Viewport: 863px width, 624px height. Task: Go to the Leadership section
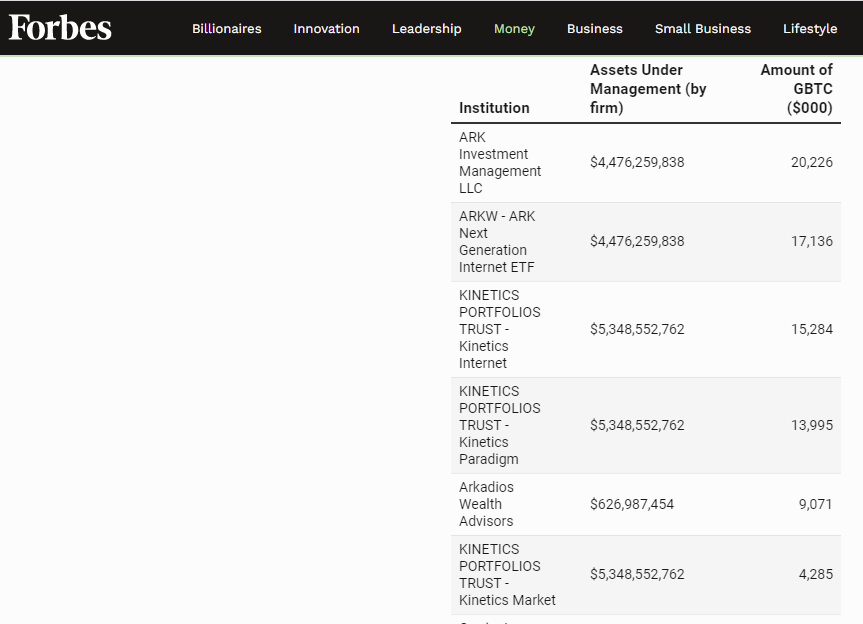[x=427, y=29]
